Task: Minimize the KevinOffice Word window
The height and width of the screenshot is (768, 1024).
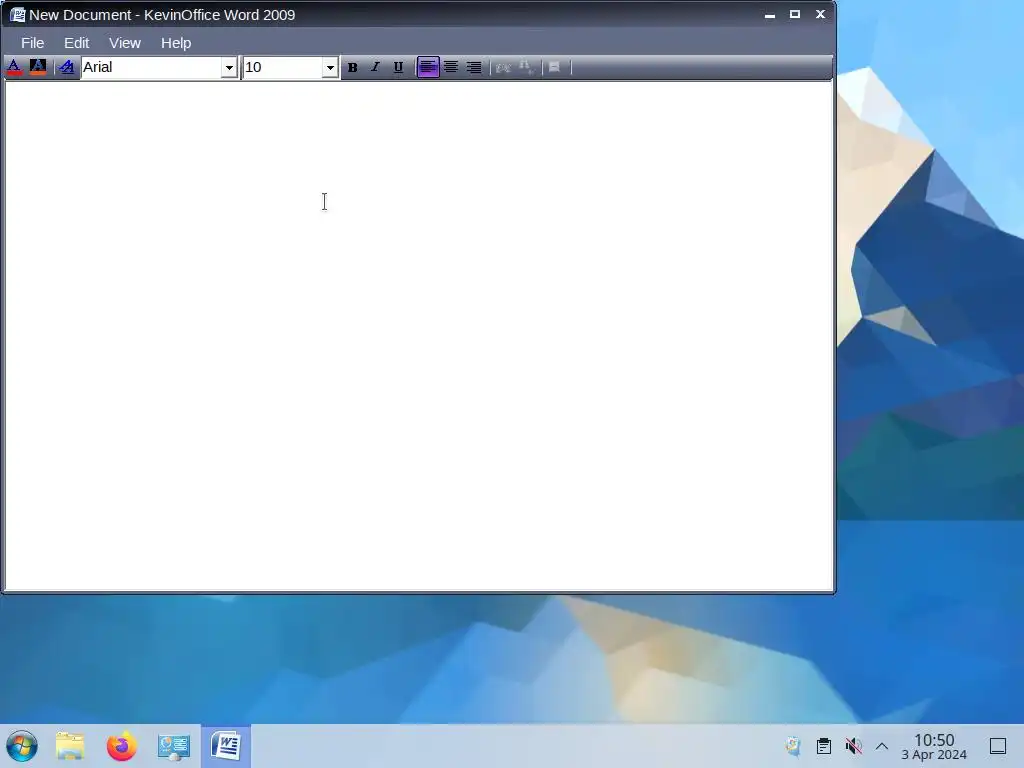Action: (770, 14)
